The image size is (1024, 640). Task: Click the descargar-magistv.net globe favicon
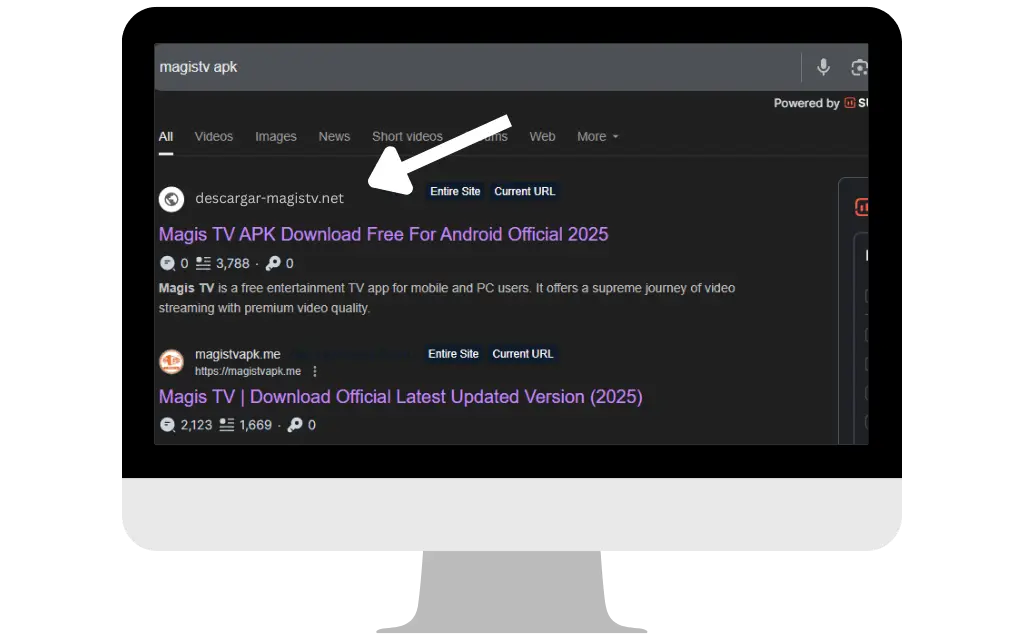171,199
